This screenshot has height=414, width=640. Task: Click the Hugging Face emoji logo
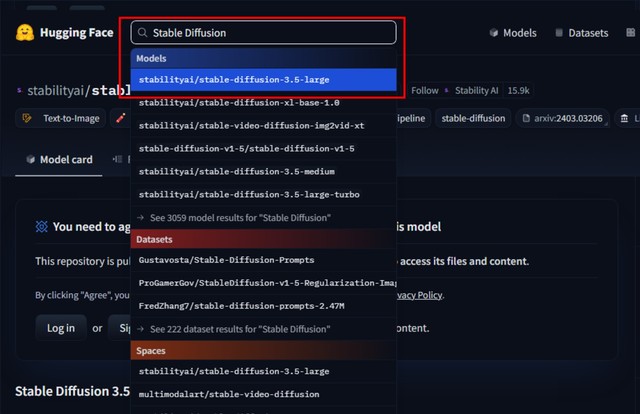click(x=24, y=33)
